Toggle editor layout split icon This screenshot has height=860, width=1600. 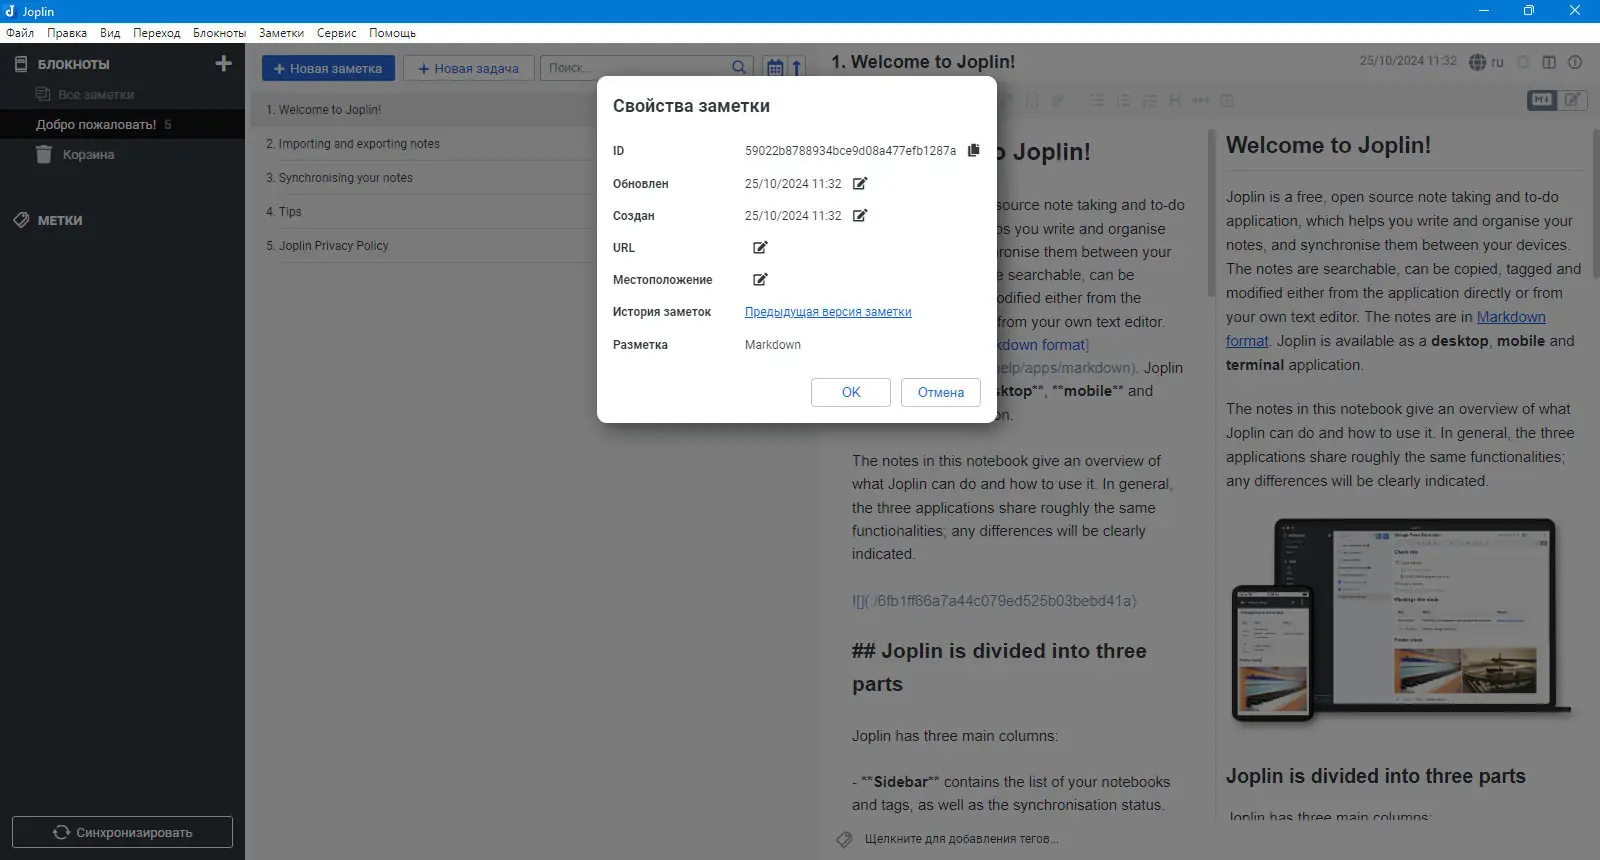[x=1549, y=62]
